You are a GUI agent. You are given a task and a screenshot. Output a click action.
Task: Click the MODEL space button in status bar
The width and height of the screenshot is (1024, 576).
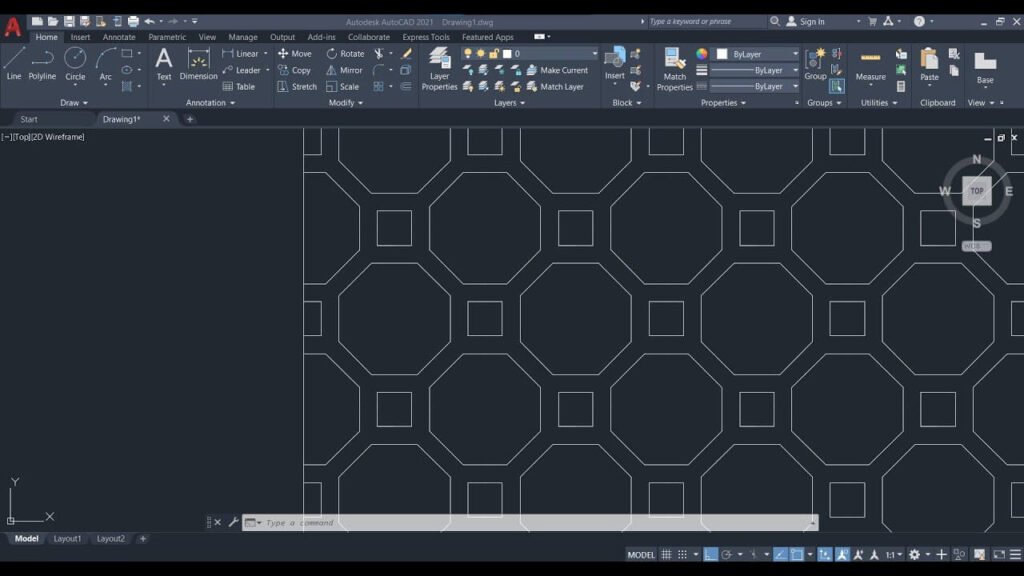pos(641,554)
